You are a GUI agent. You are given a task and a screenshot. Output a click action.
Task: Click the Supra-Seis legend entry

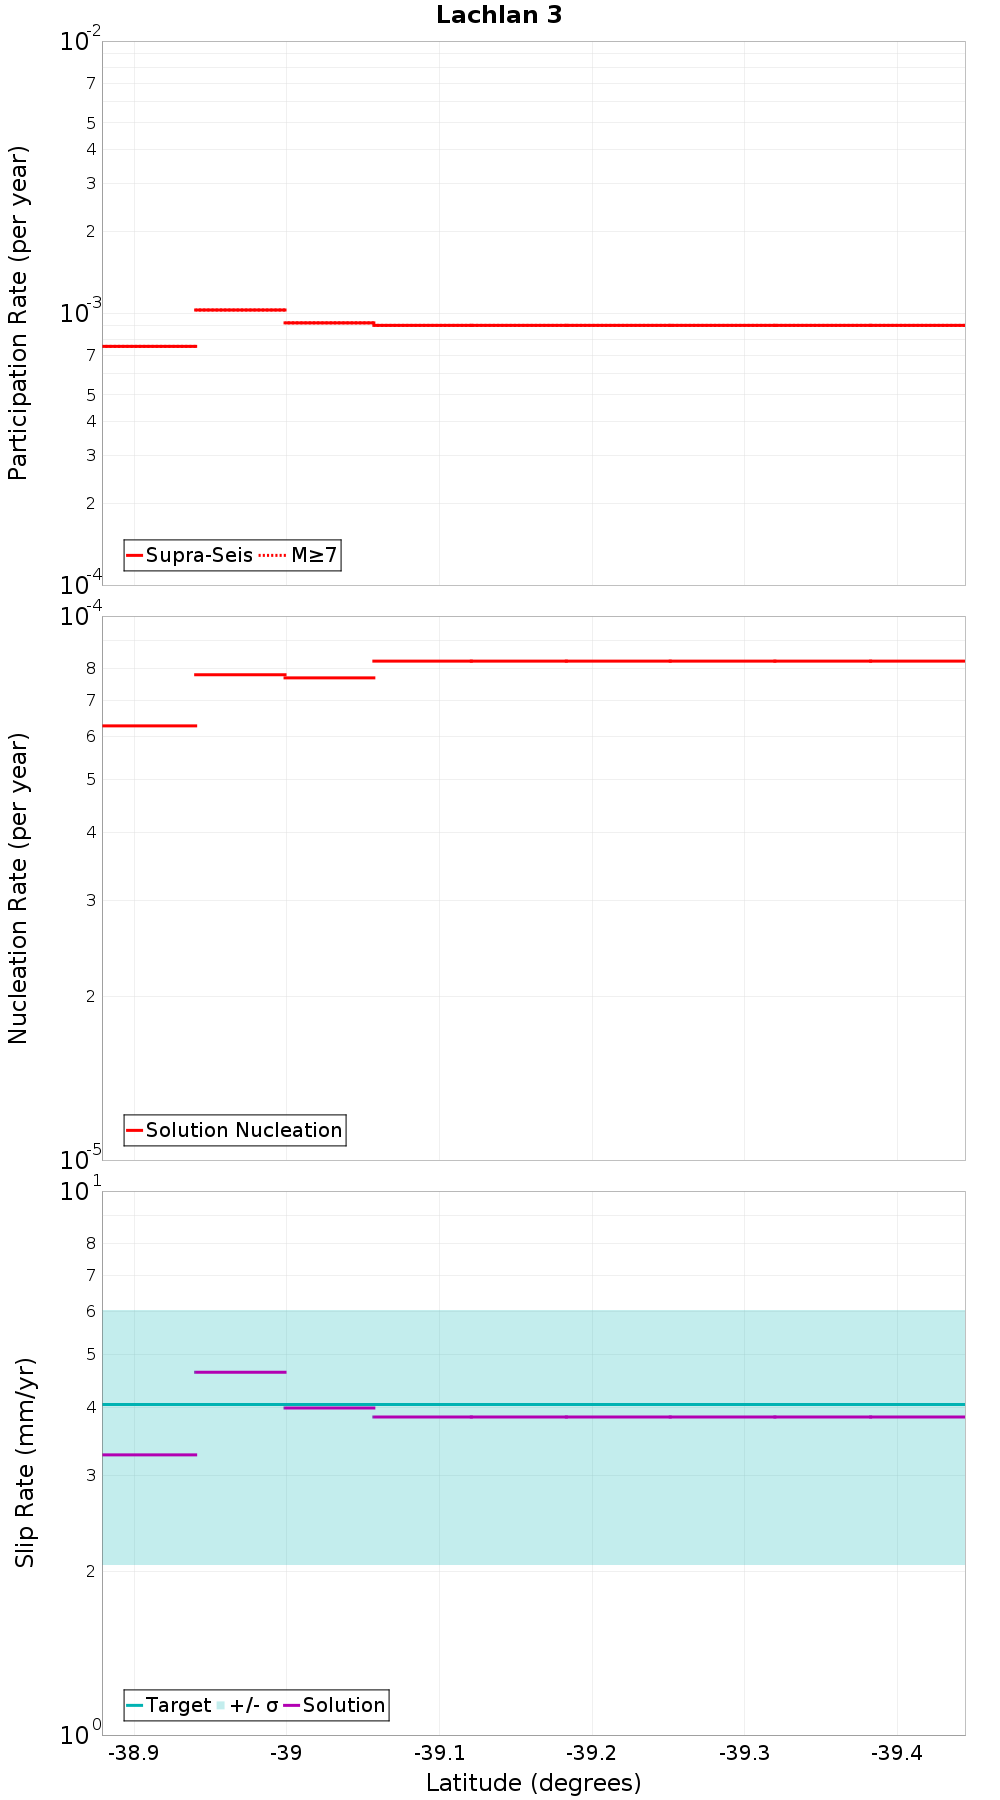click(x=190, y=555)
